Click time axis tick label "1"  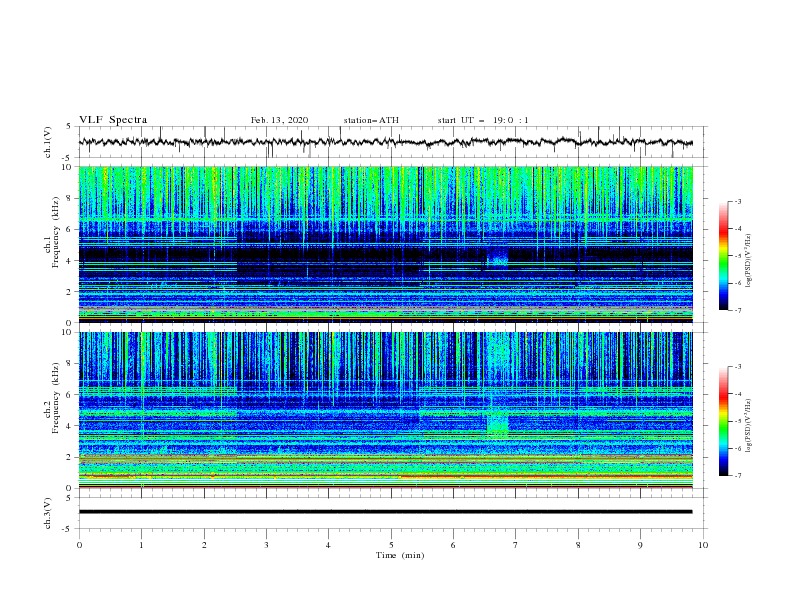point(141,545)
